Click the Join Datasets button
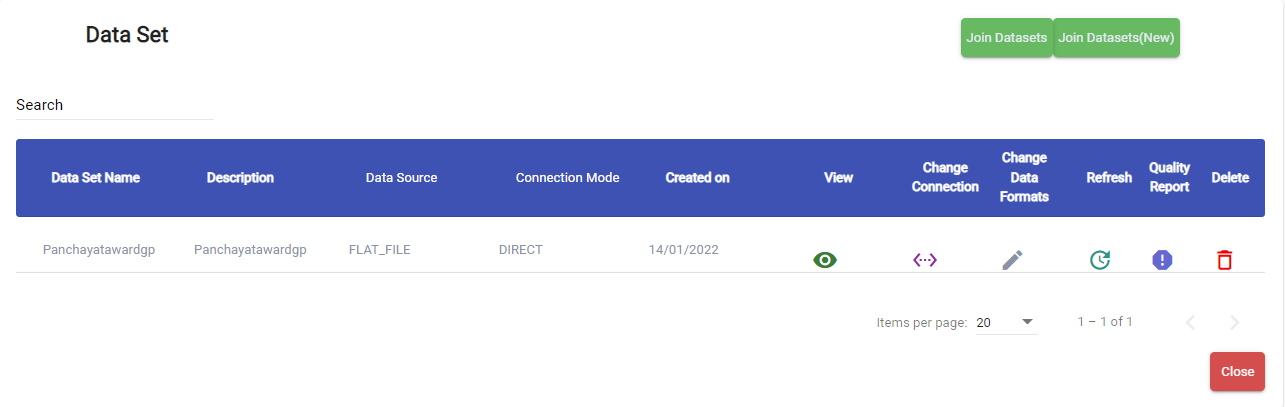The image size is (1285, 407). (1006, 38)
